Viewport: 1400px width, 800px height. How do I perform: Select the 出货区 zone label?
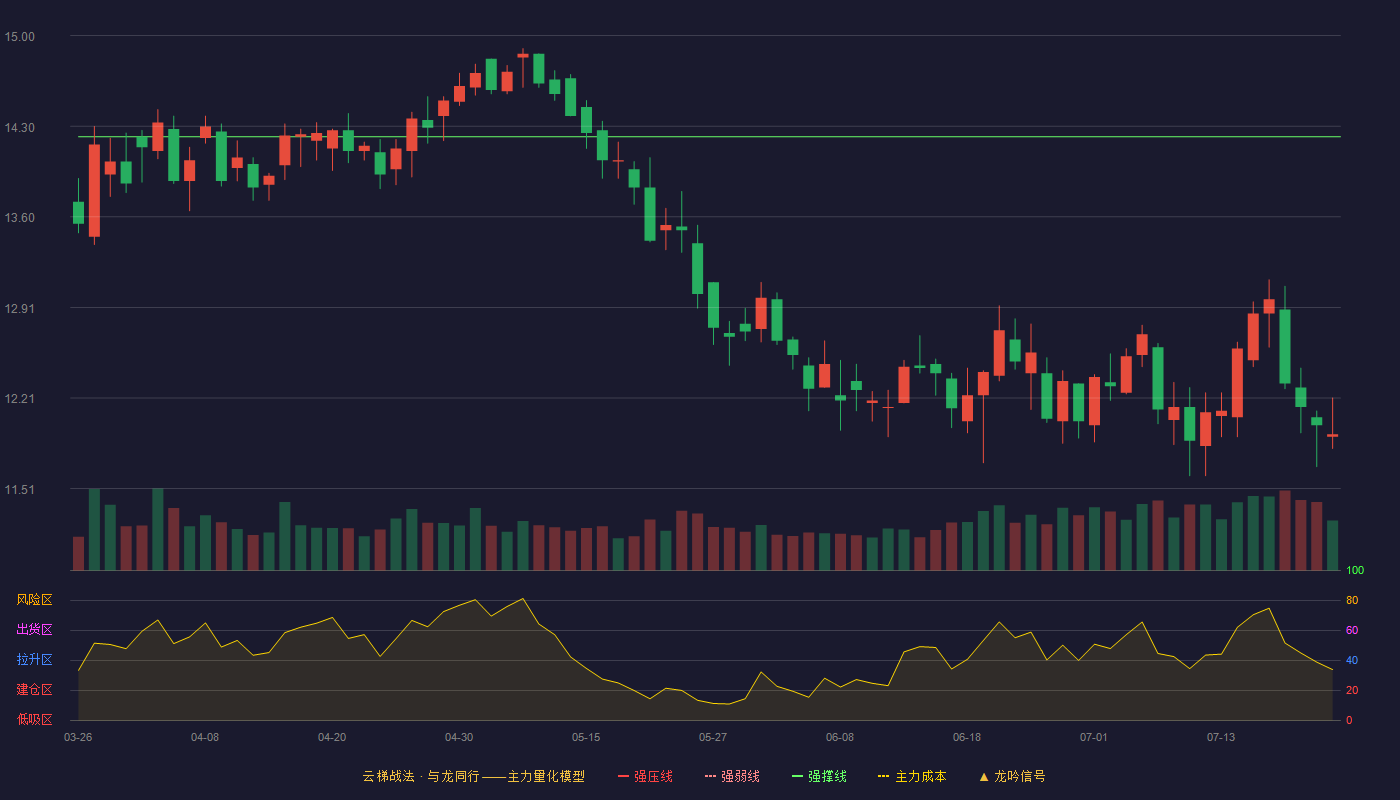pyautogui.click(x=34, y=630)
